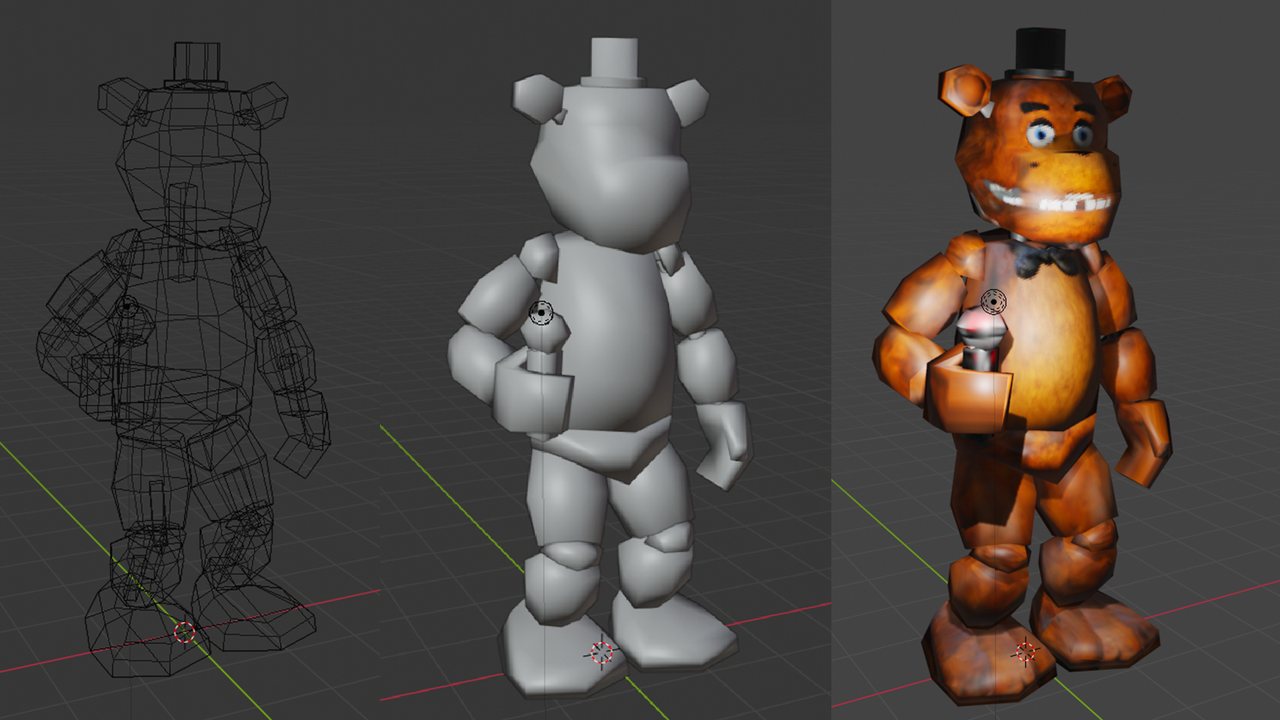
Task: Select the top hat on the gray model
Action: click(614, 63)
